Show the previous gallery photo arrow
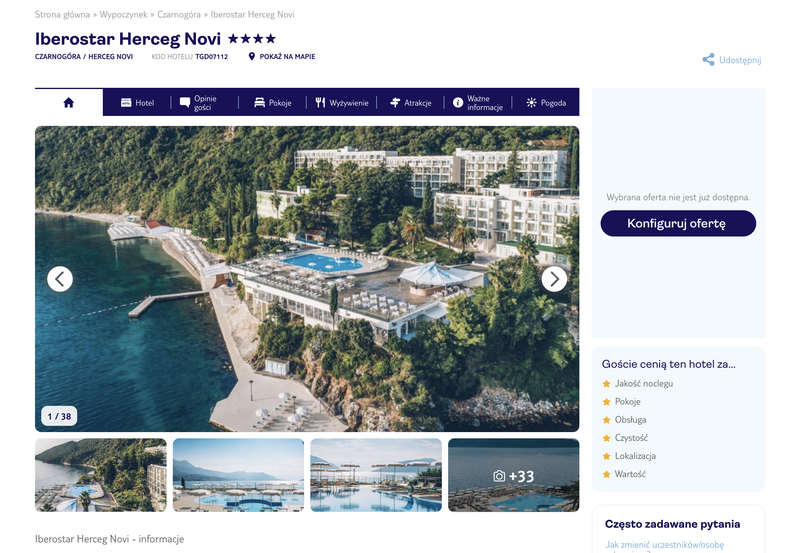The width and height of the screenshot is (800, 553). (x=60, y=279)
